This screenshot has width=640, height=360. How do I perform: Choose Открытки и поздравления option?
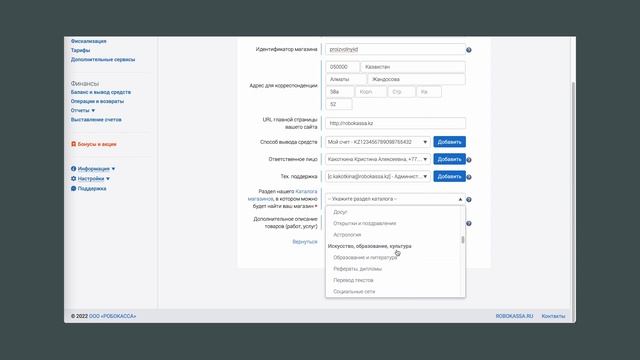pyautogui.click(x=364, y=224)
